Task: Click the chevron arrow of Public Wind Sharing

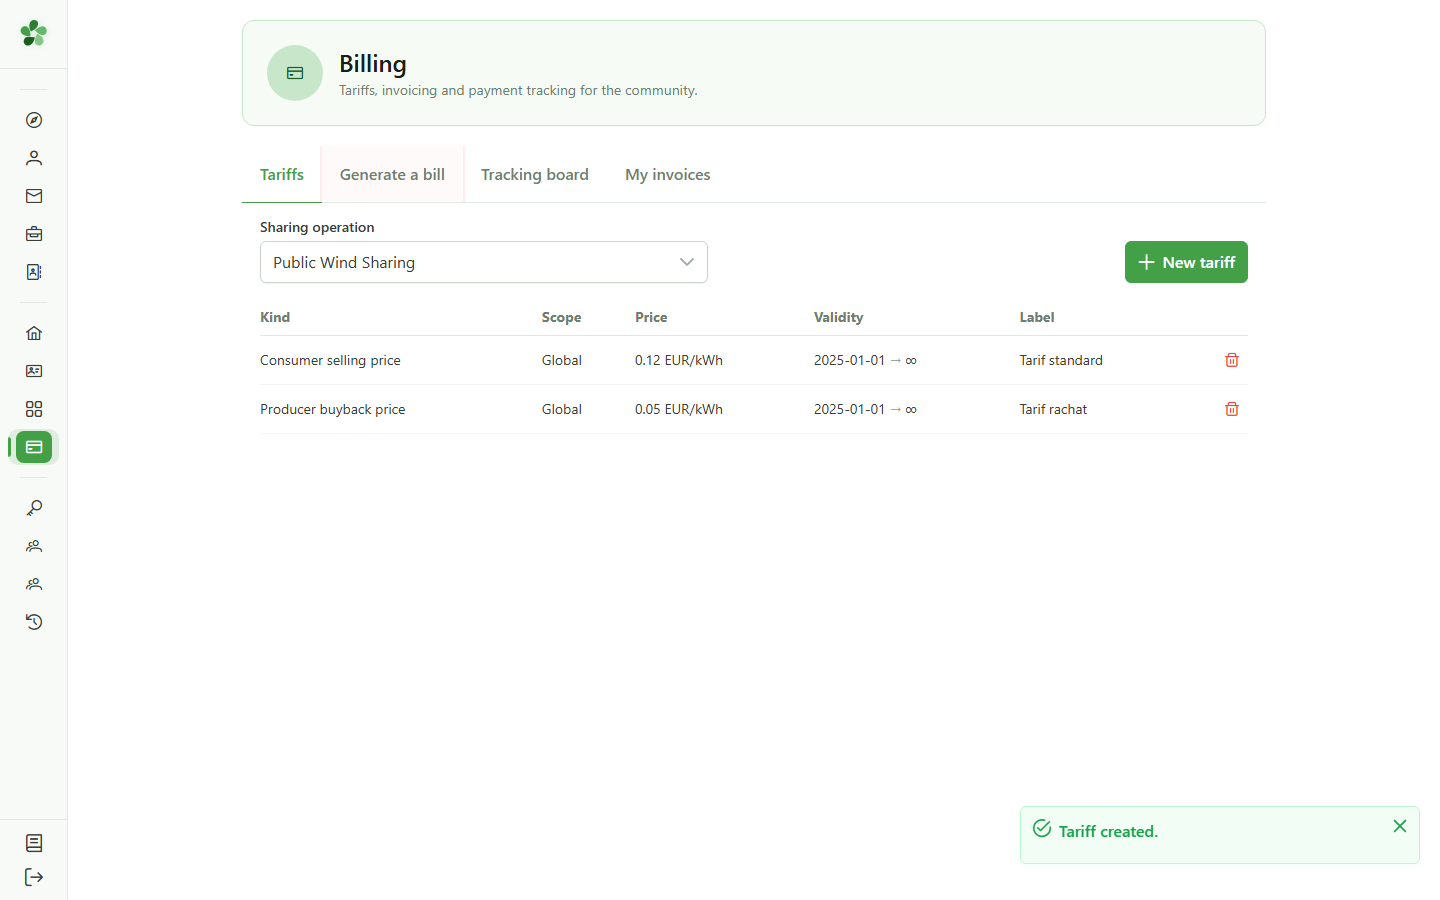Action: pos(687,262)
